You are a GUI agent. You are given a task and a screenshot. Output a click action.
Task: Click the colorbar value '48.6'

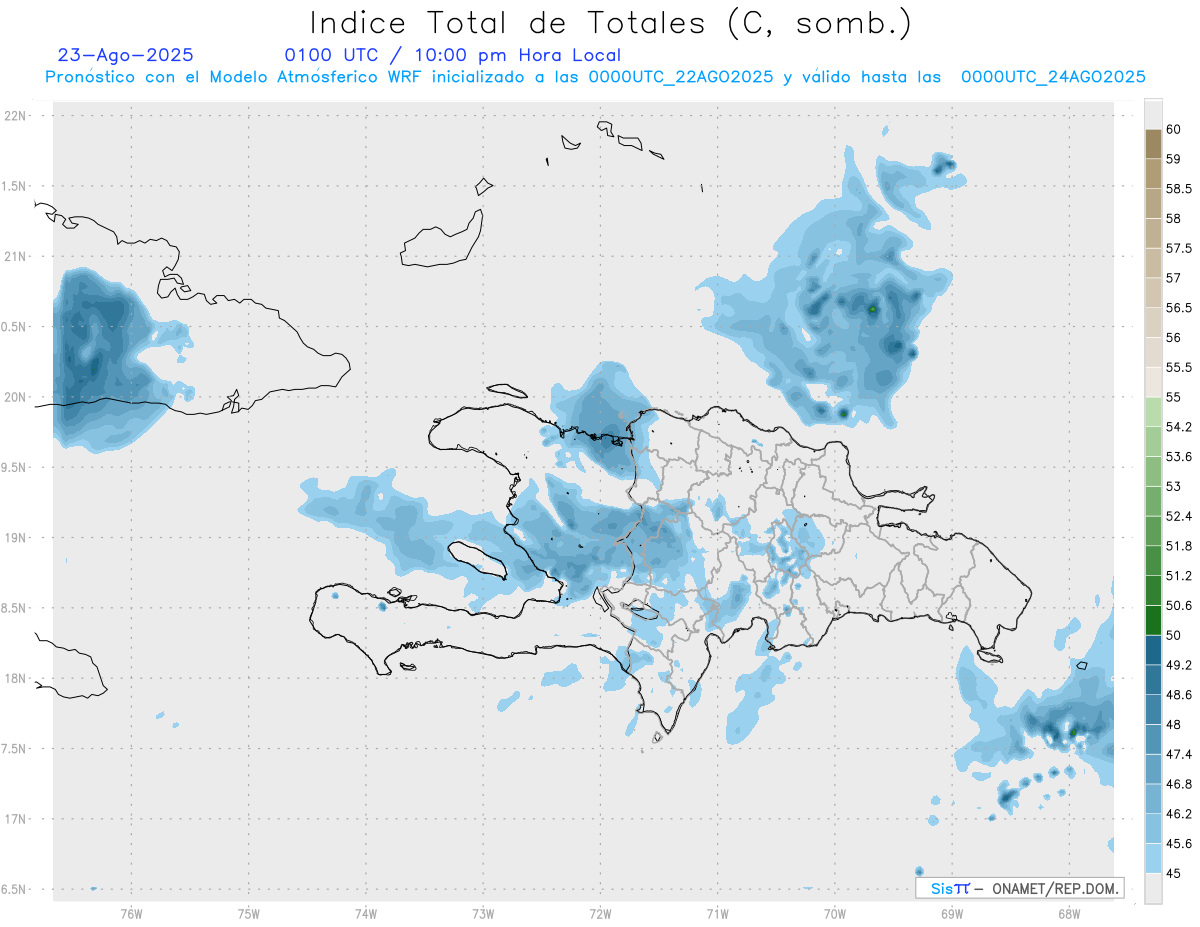coord(1179,694)
